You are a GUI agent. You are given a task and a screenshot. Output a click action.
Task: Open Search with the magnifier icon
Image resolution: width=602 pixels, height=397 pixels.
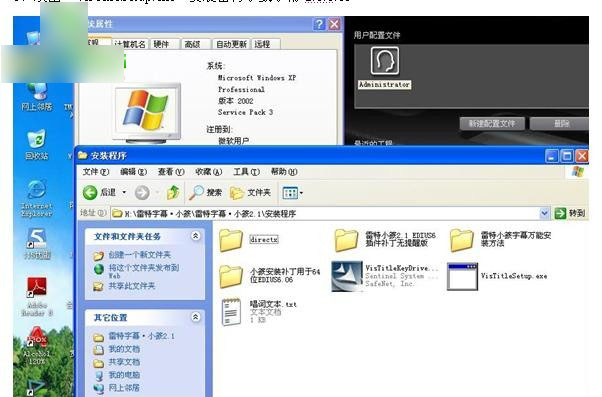[x=196, y=192]
